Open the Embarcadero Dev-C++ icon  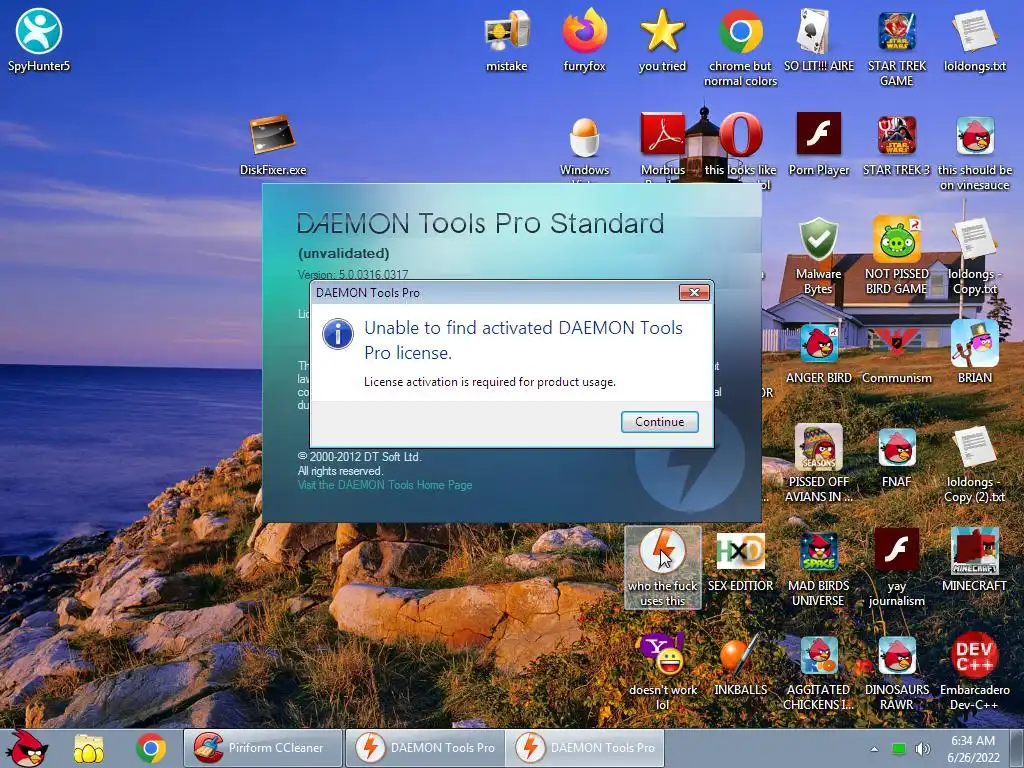tap(974, 671)
